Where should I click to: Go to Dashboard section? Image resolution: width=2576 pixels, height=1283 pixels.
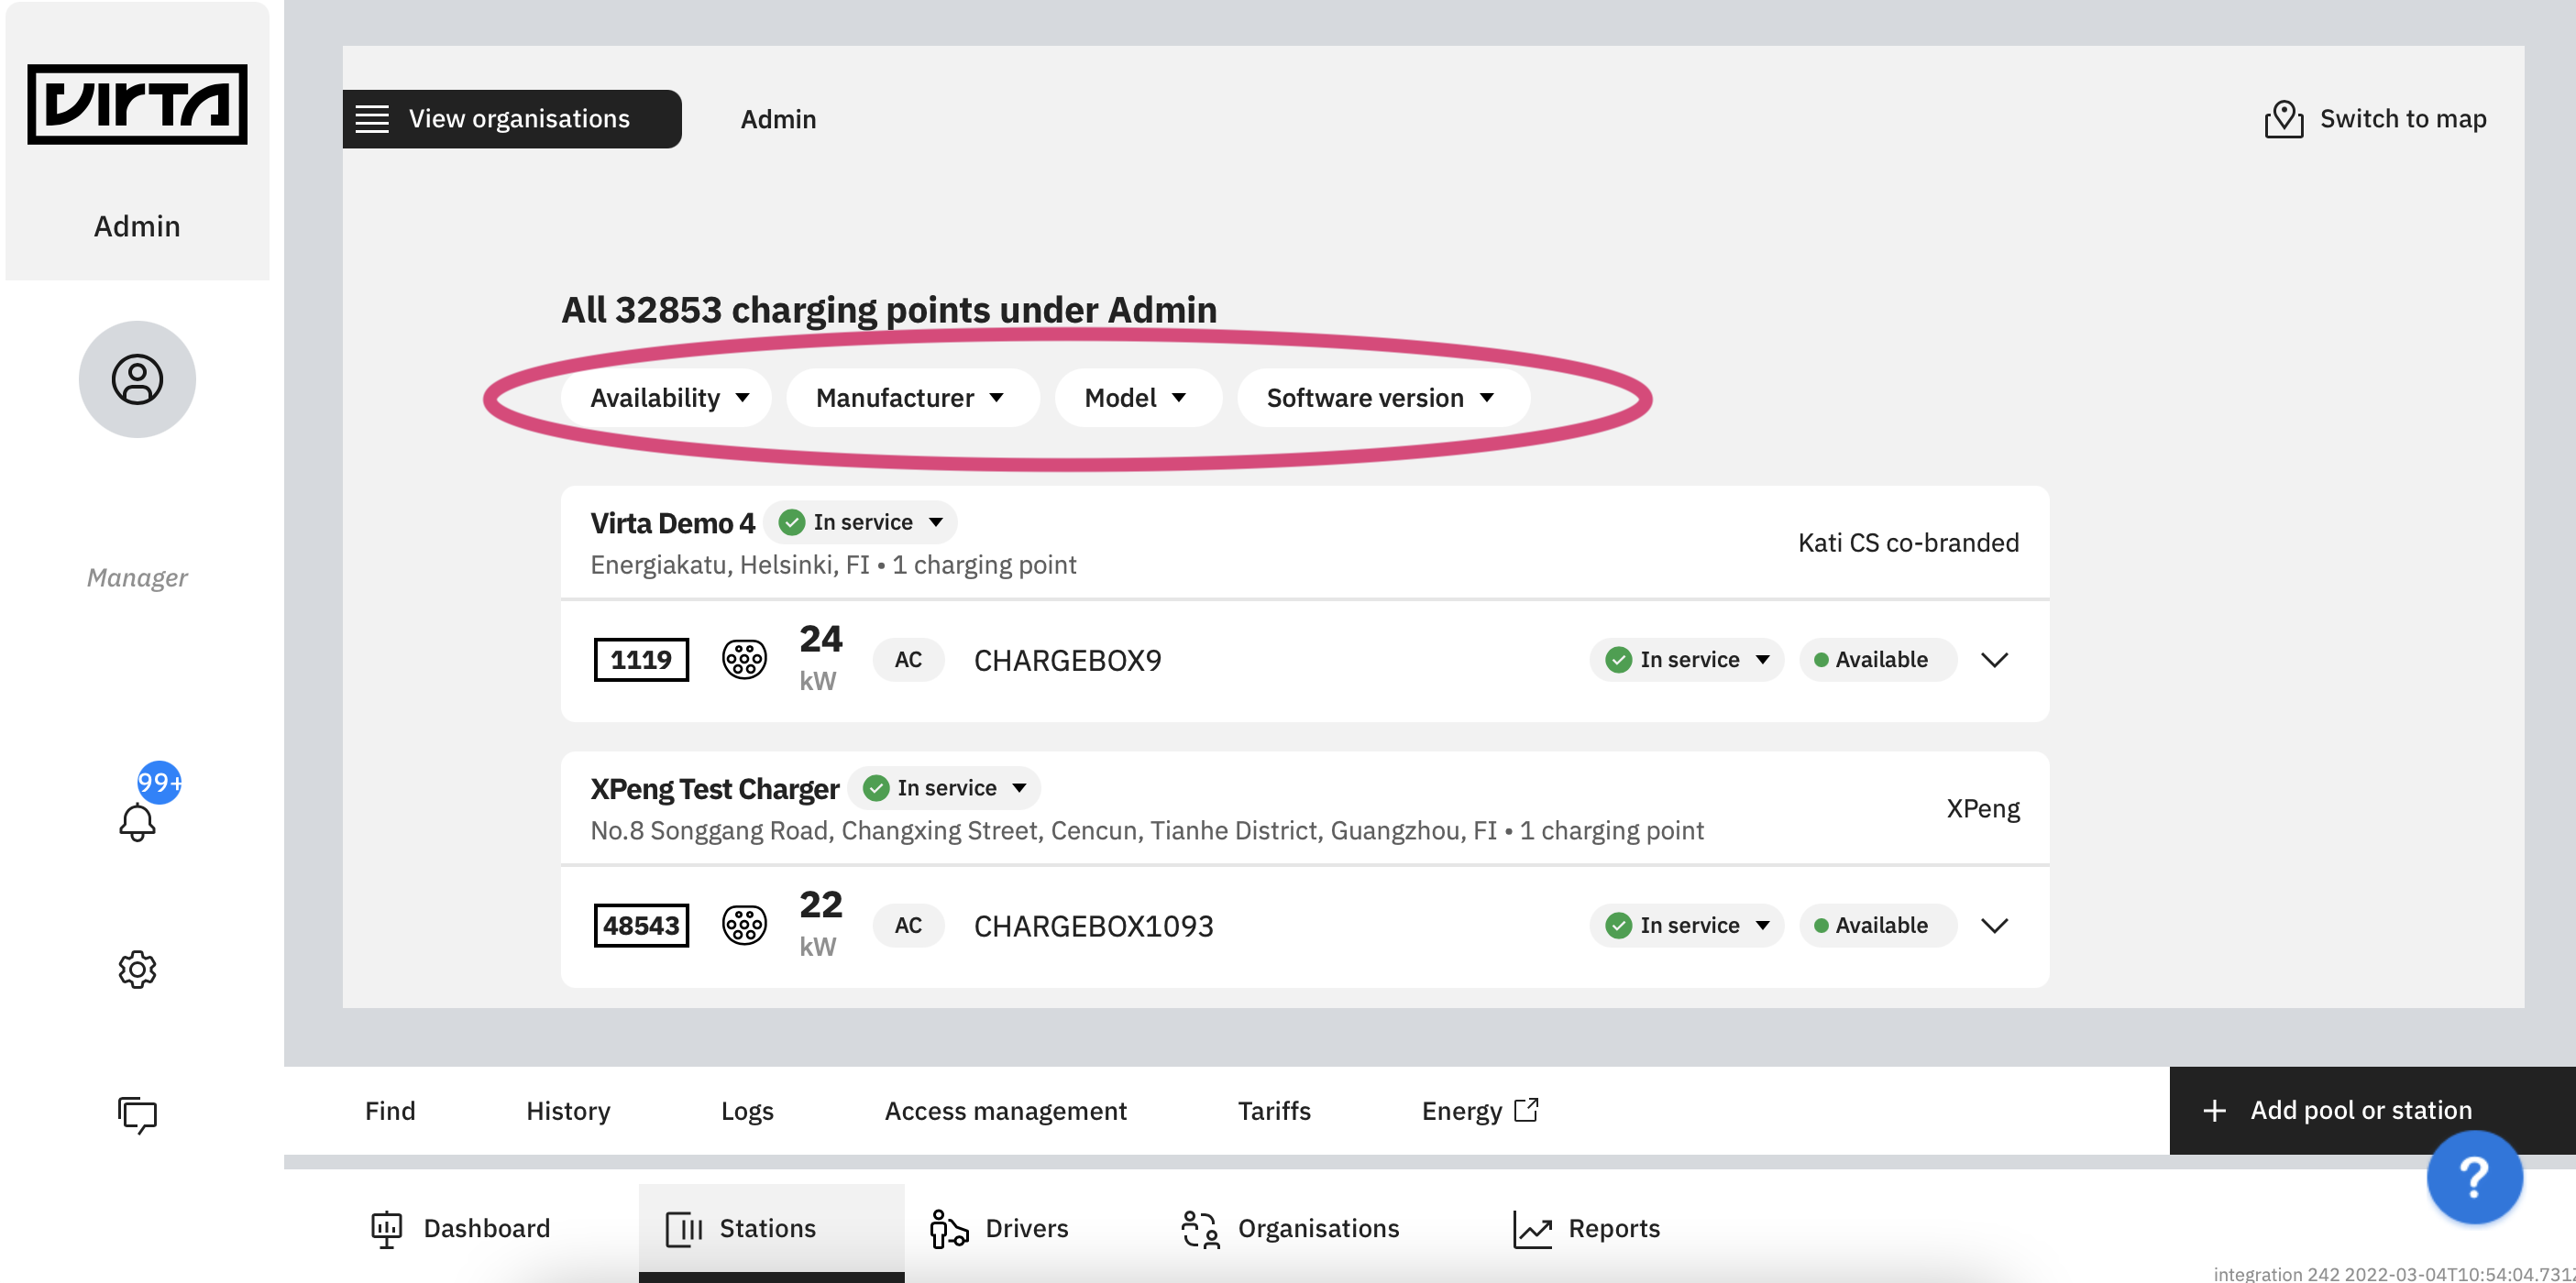click(x=460, y=1229)
